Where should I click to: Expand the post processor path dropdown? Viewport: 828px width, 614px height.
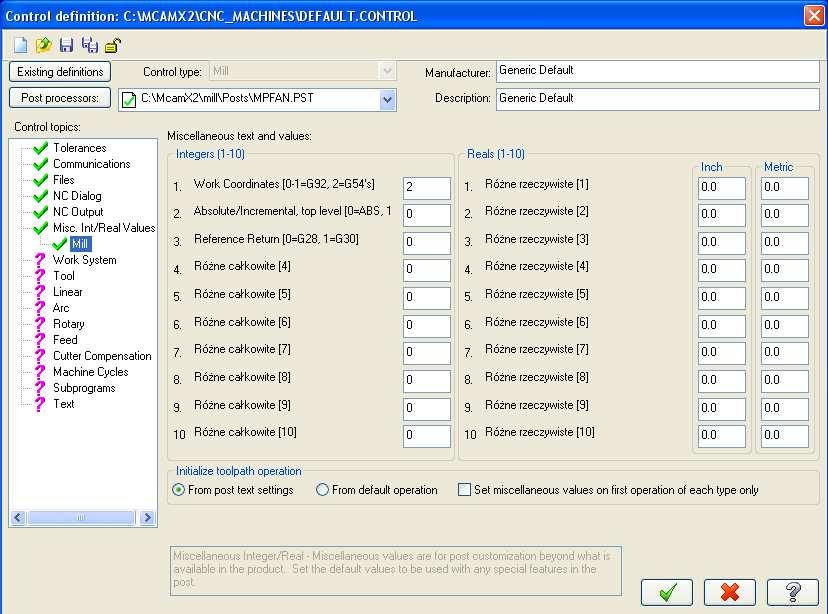387,99
